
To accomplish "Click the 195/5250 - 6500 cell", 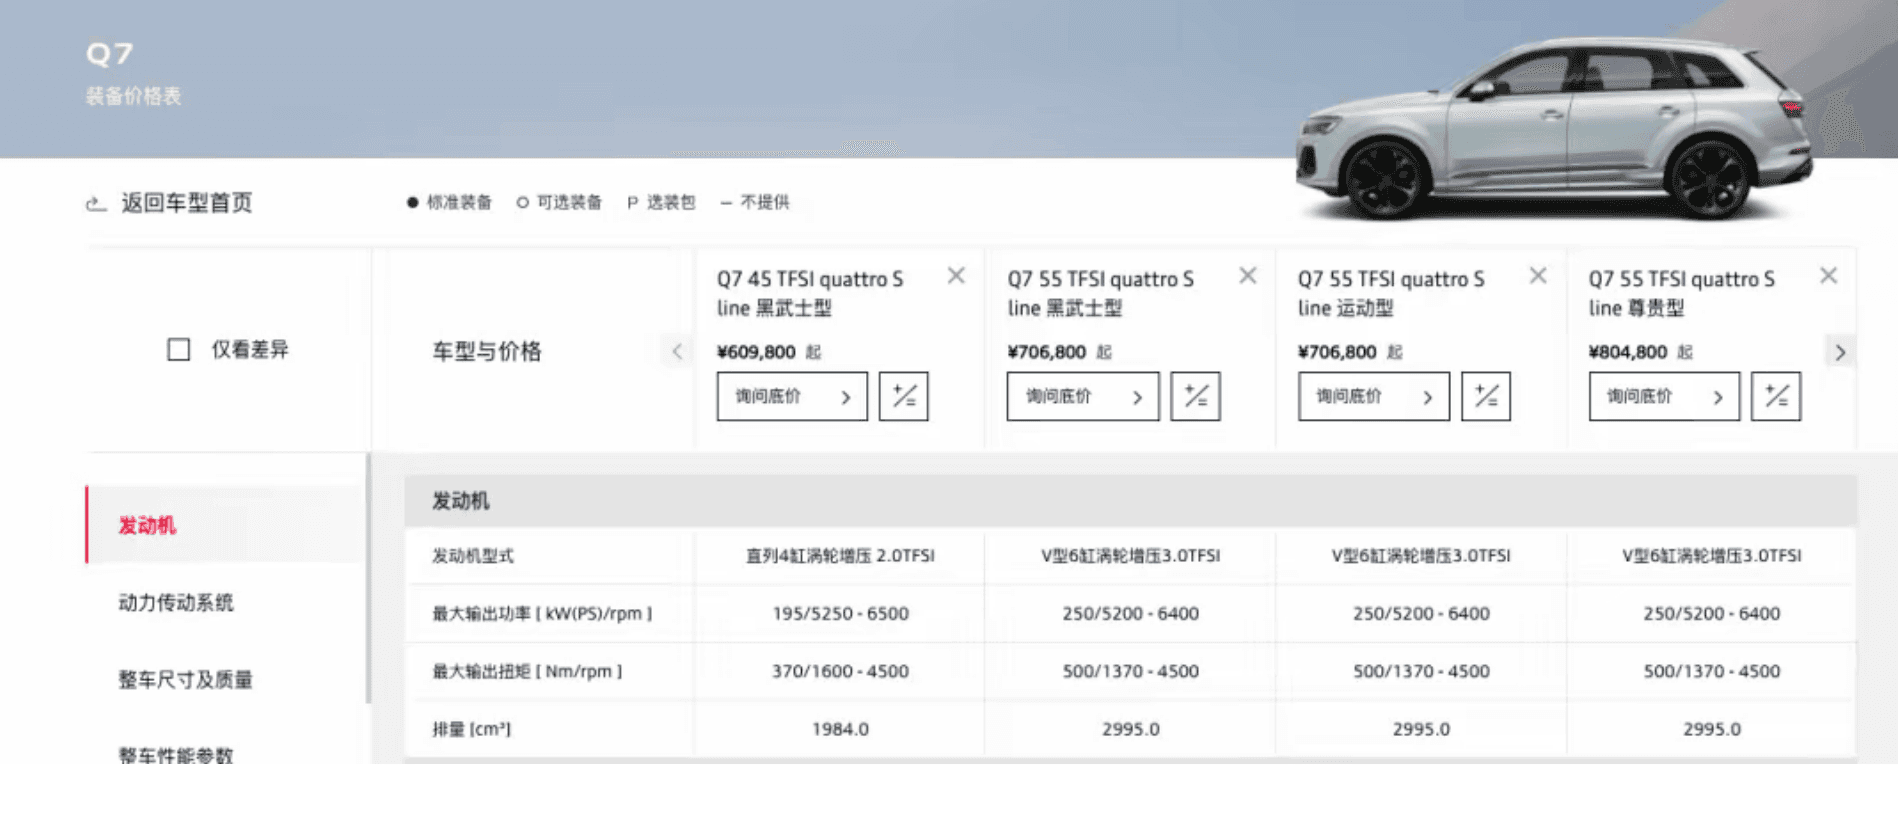I will tap(840, 614).
